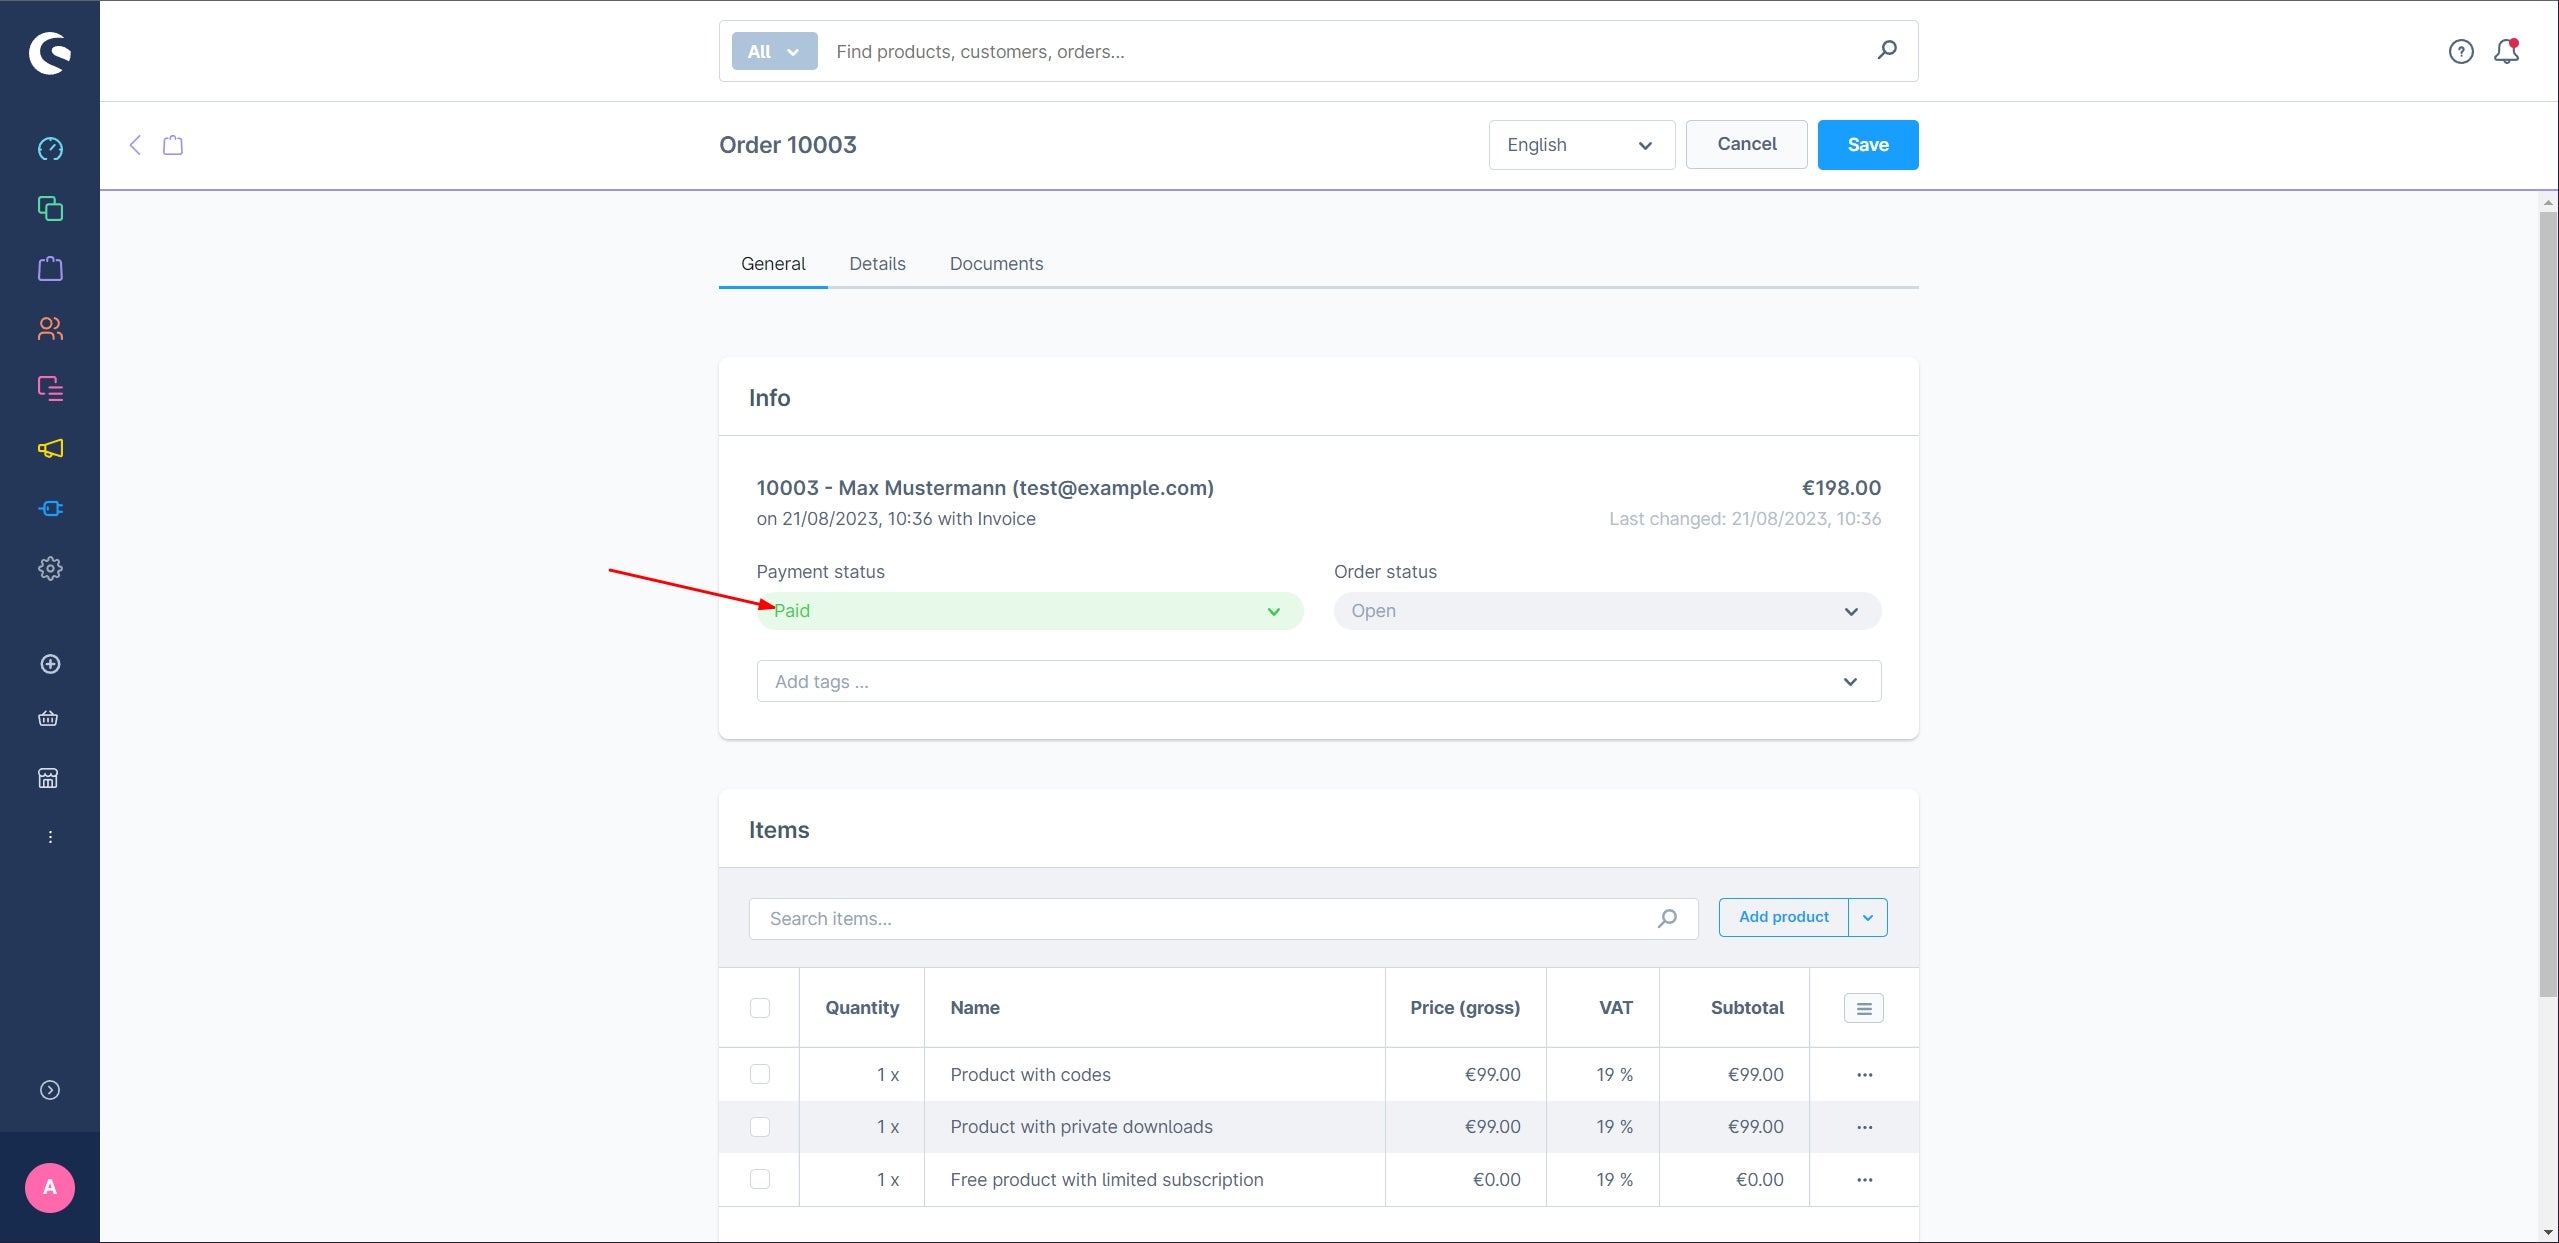Image resolution: width=2559 pixels, height=1243 pixels.
Task: Open the Dashboard from the sidebar
Action: click(x=50, y=149)
